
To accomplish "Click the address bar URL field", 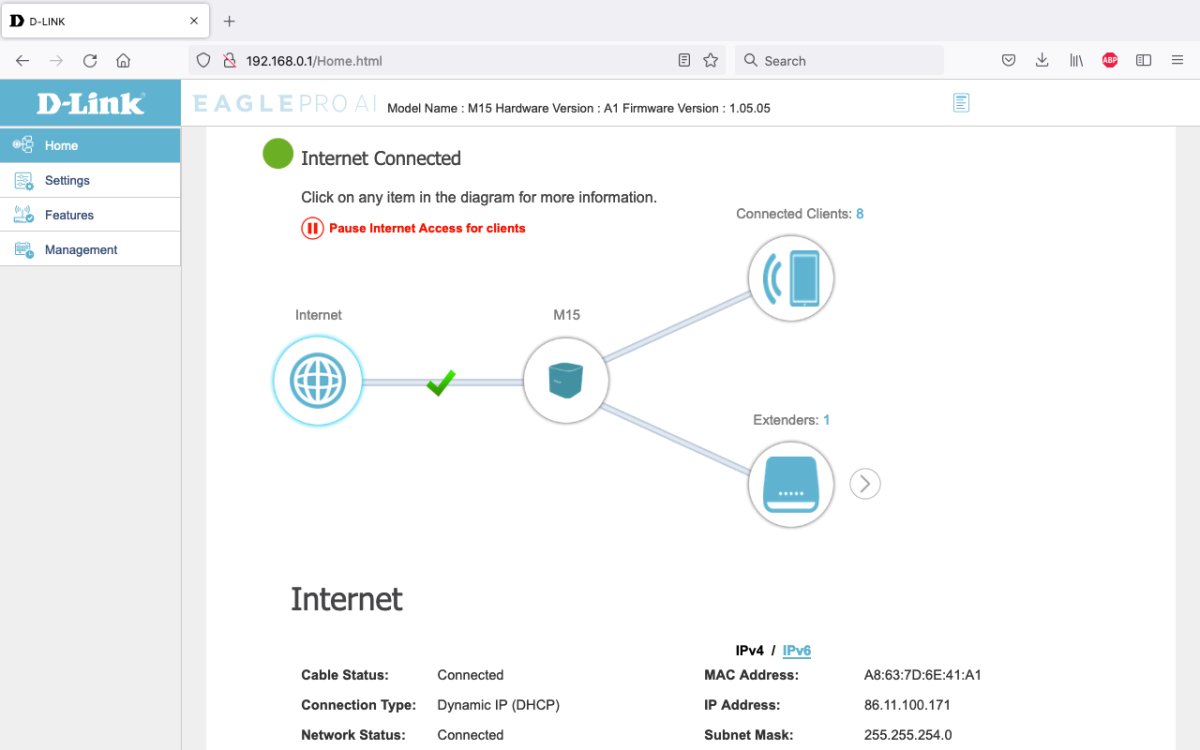I will (x=455, y=61).
